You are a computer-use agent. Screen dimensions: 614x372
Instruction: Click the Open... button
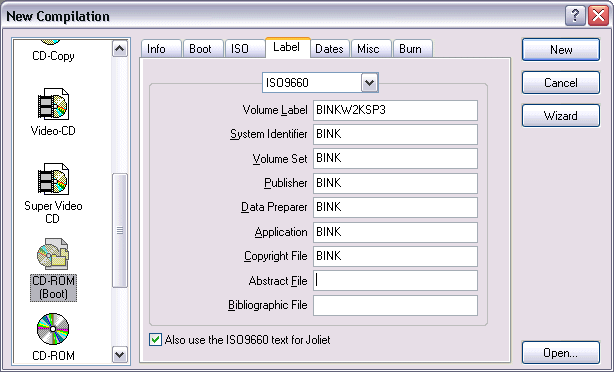point(561,353)
